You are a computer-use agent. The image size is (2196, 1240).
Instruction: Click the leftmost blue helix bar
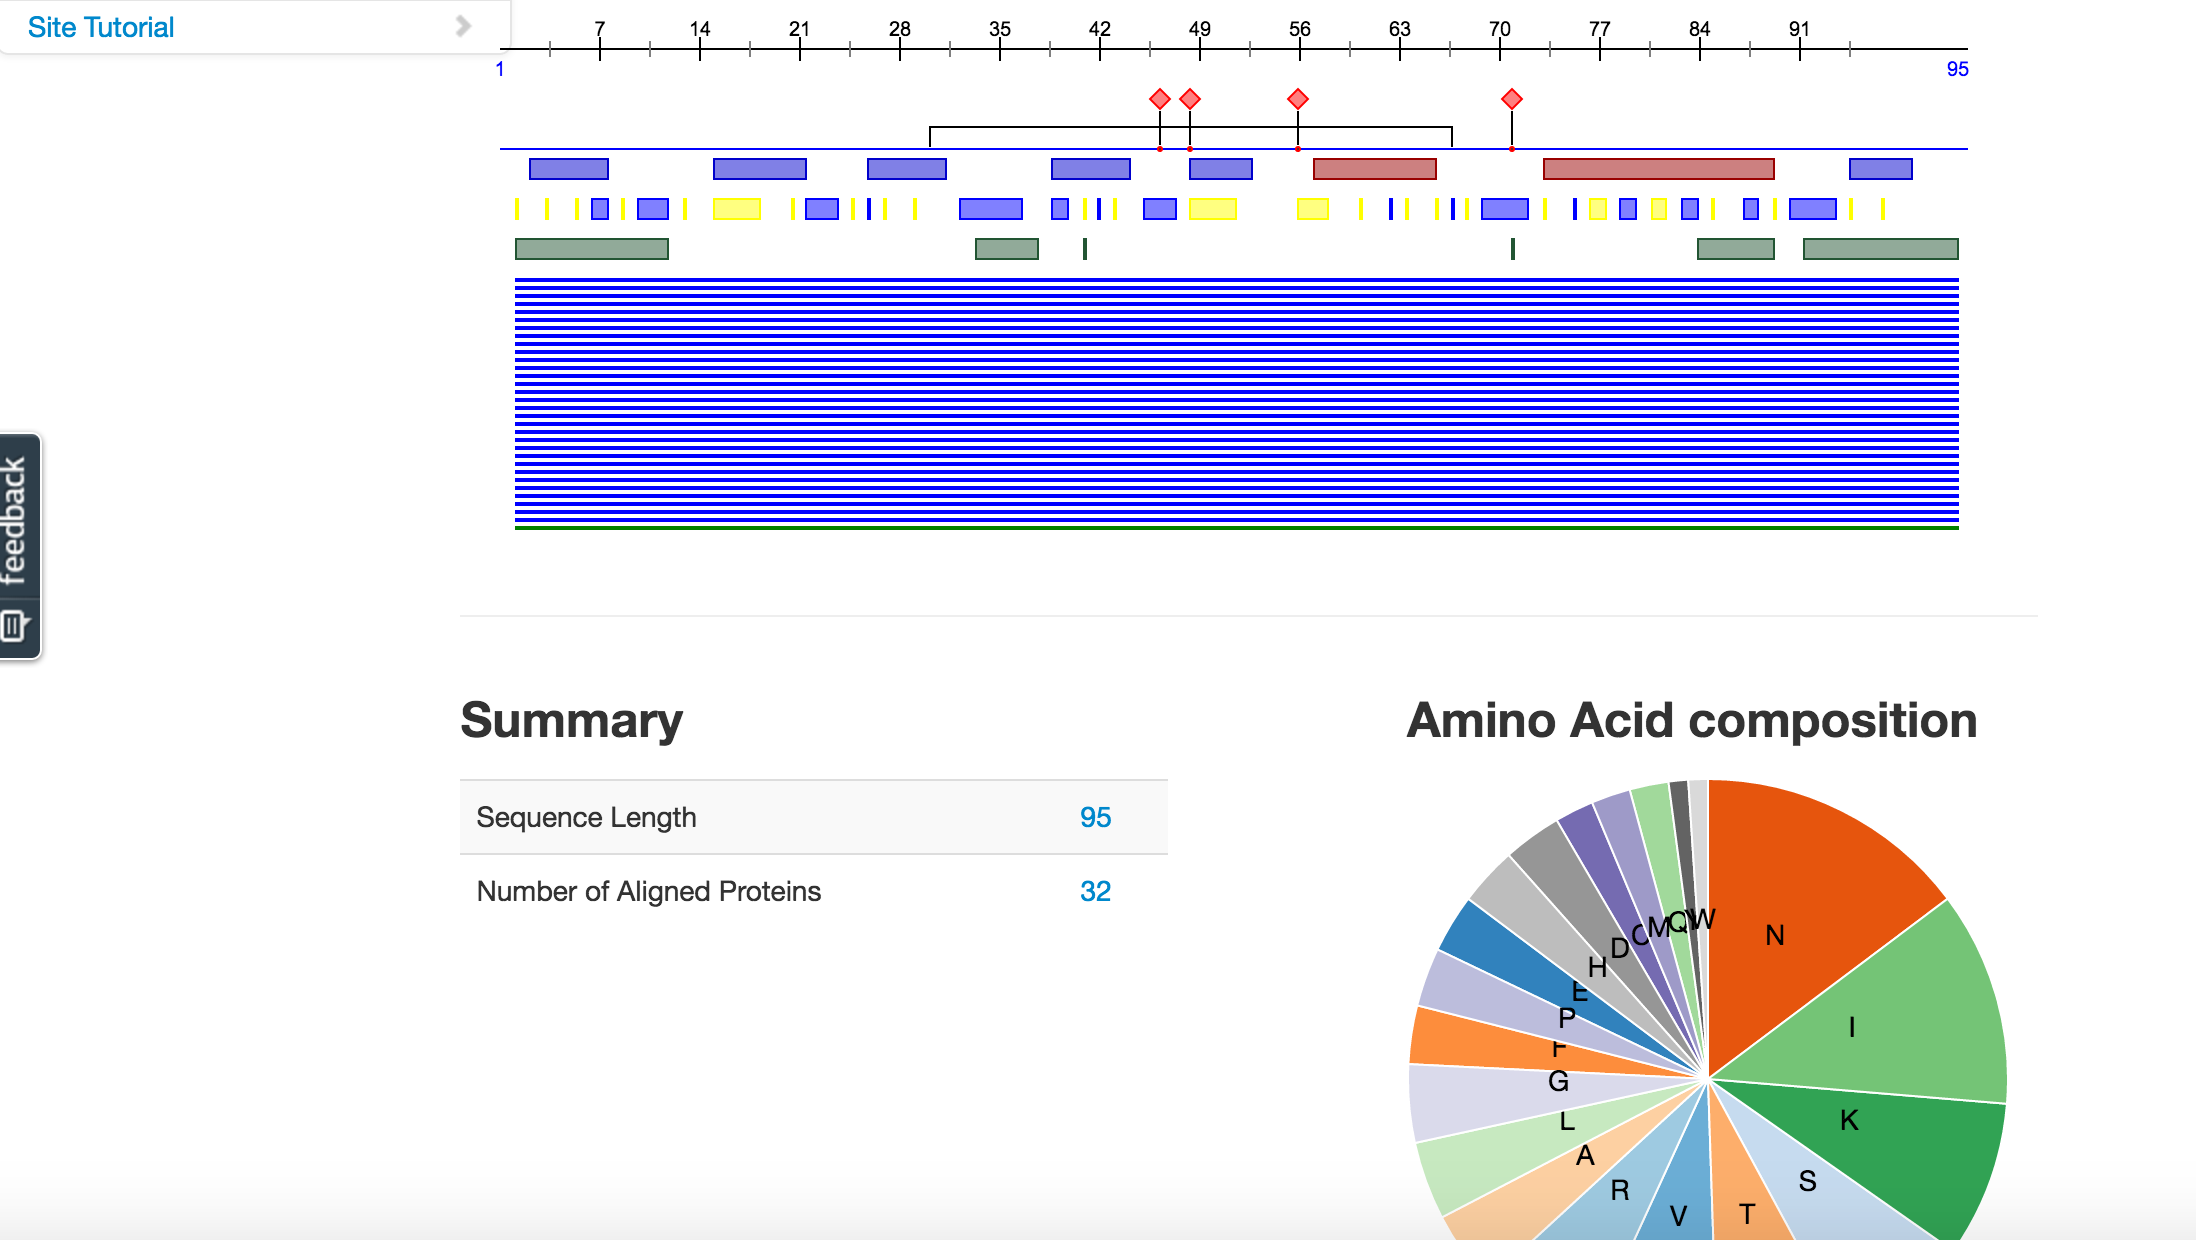coord(568,169)
